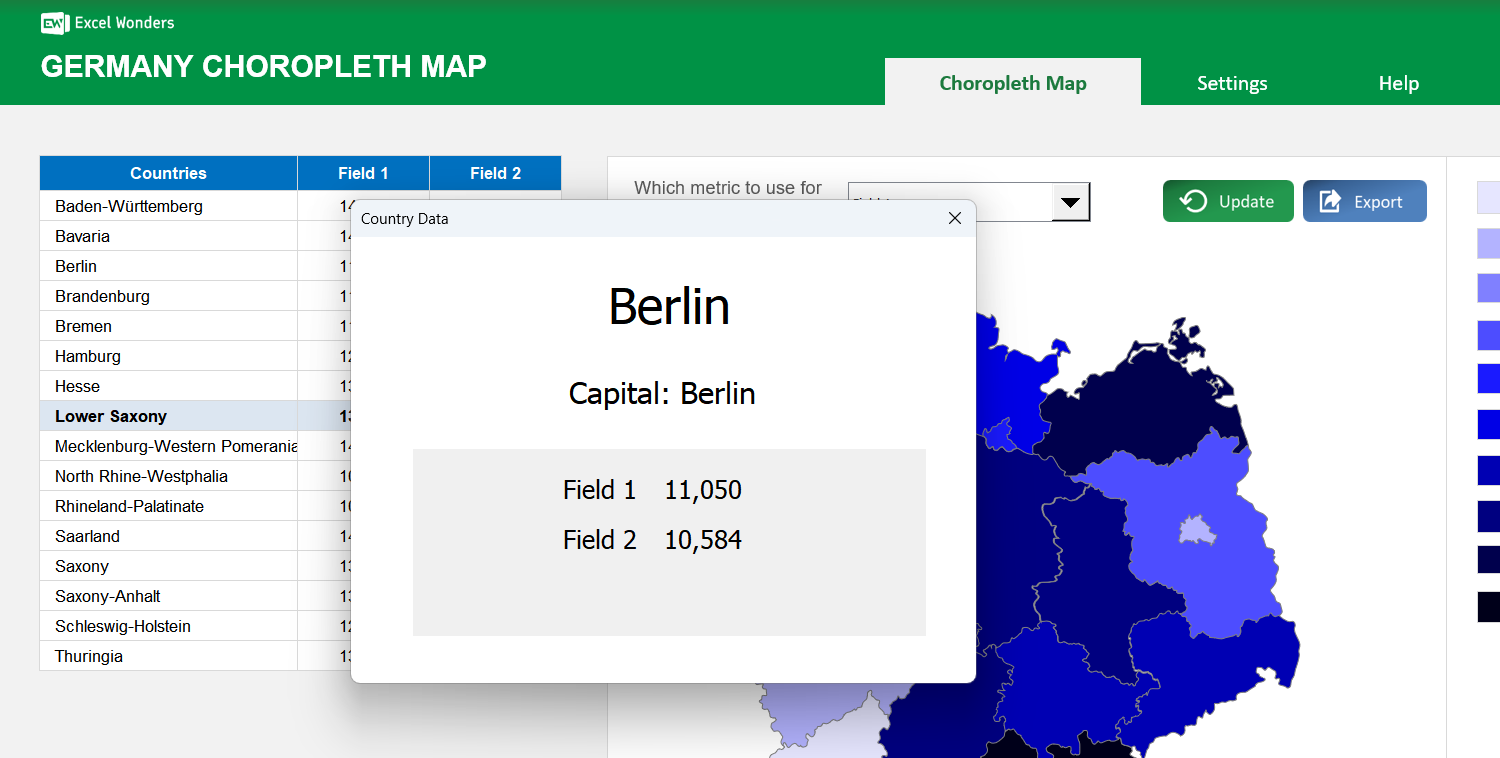
Task: Open the Help tab
Action: click(1398, 83)
